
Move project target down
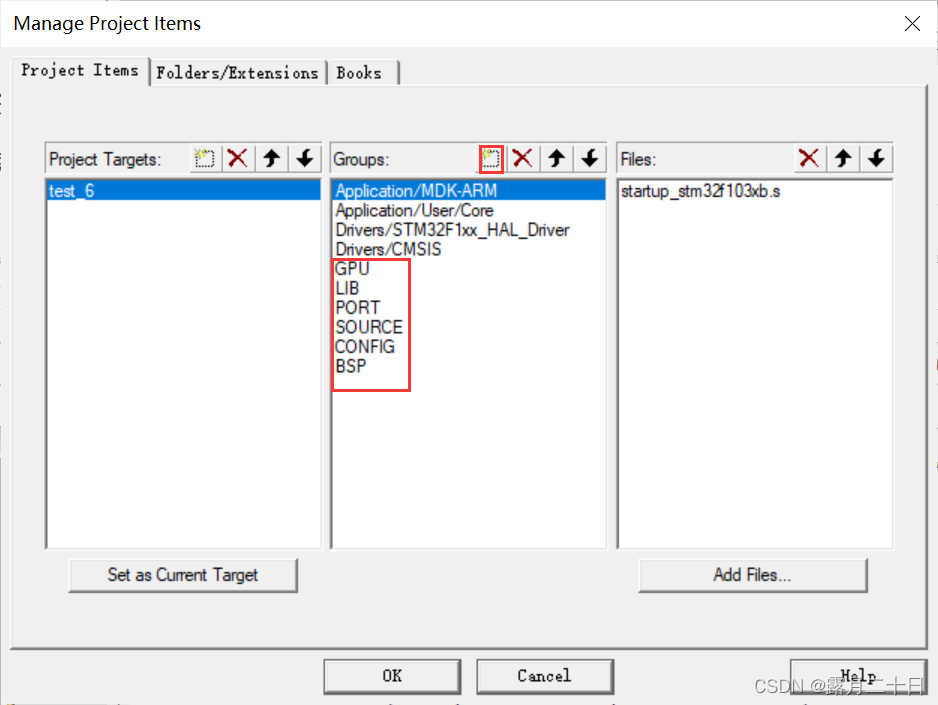305,158
